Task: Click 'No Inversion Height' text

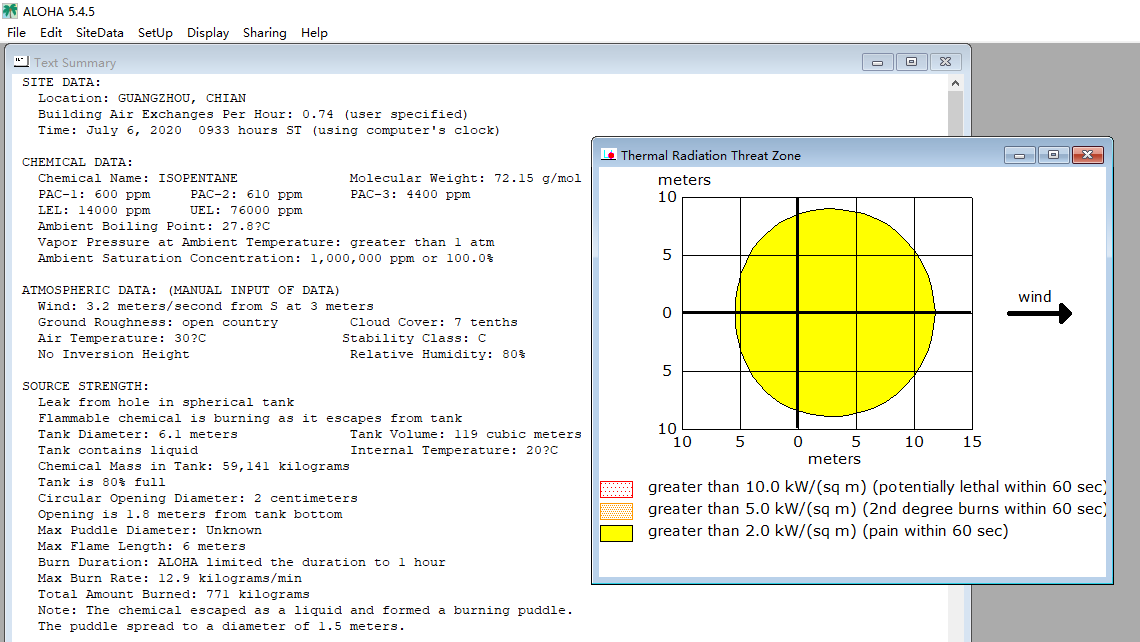Action: (113, 354)
